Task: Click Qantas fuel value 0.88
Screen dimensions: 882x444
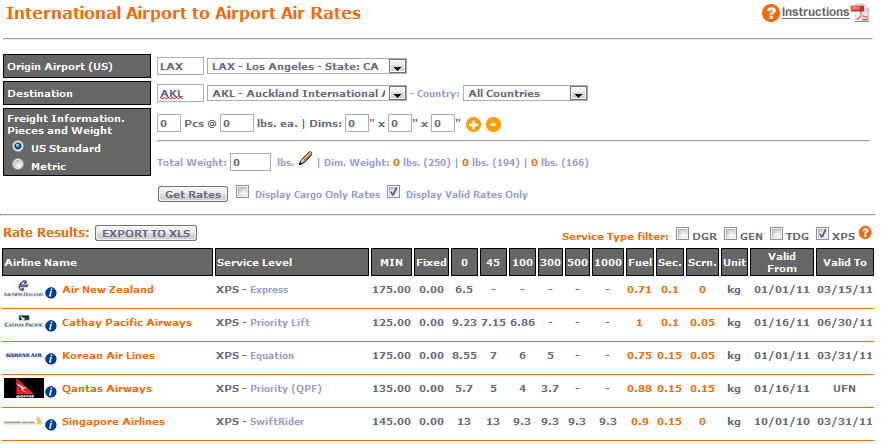Action: [639, 388]
